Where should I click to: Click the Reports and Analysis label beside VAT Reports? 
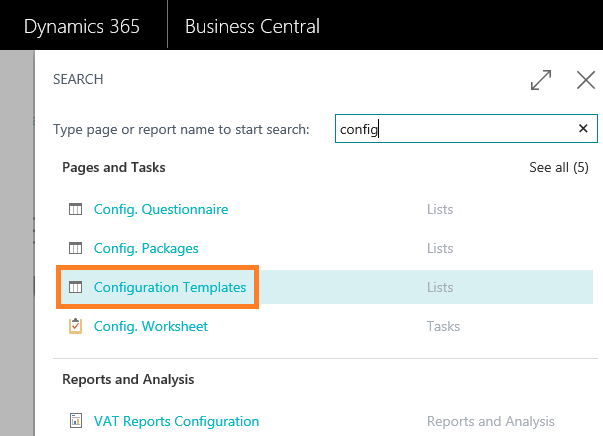pyautogui.click(x=490, y=421)
